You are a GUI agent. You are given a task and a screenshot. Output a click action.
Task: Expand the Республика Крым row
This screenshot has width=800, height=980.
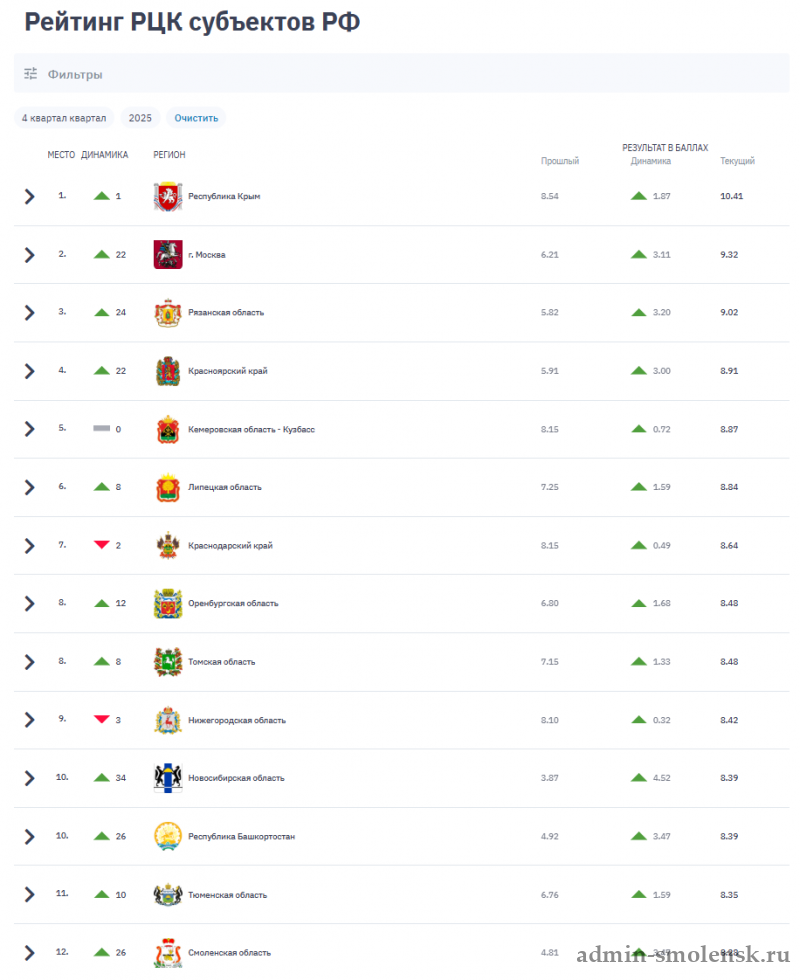[29, 196]
